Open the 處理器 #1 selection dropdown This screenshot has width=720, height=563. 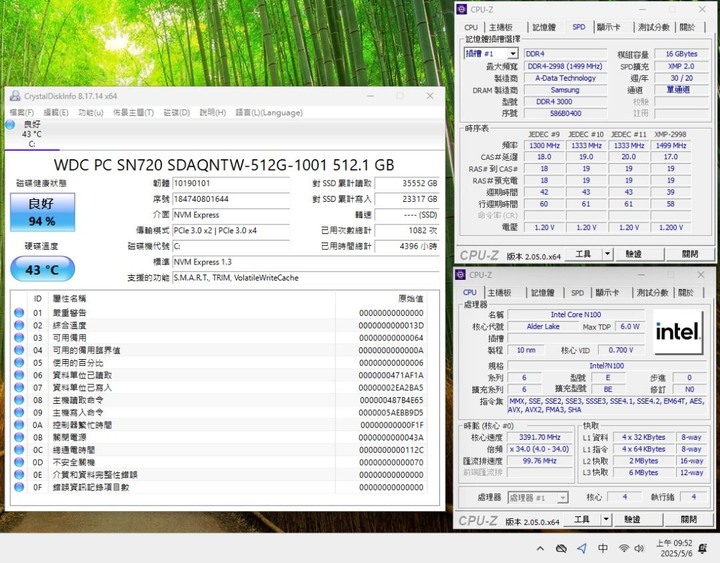(538, 497)
